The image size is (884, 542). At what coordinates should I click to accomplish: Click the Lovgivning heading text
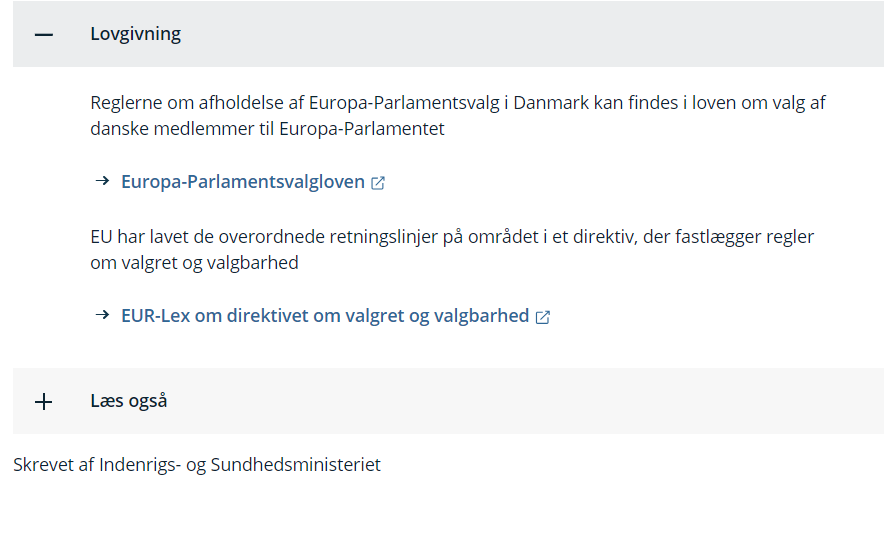[x=135, y=34]
